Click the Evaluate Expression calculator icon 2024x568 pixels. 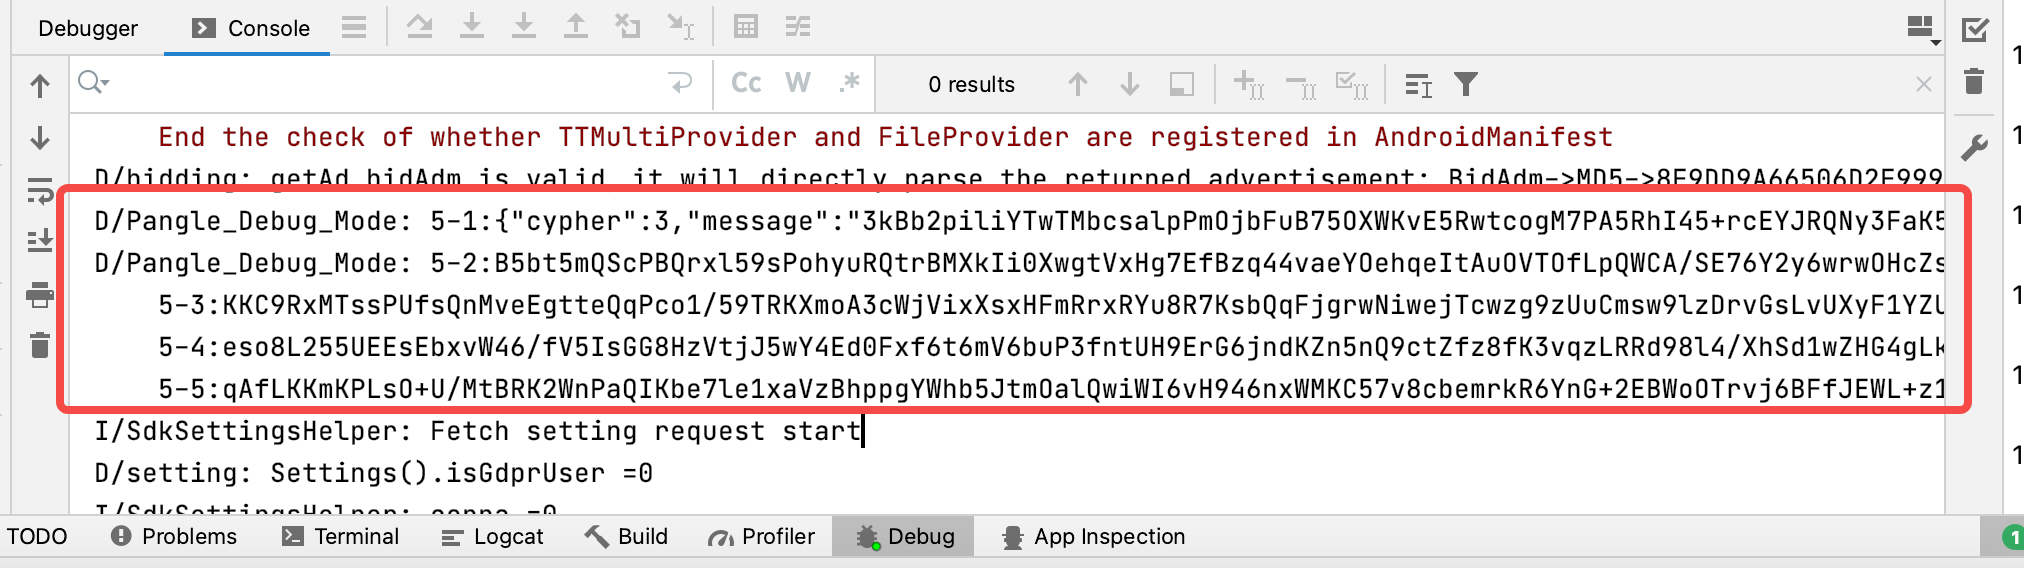[746, 27]
